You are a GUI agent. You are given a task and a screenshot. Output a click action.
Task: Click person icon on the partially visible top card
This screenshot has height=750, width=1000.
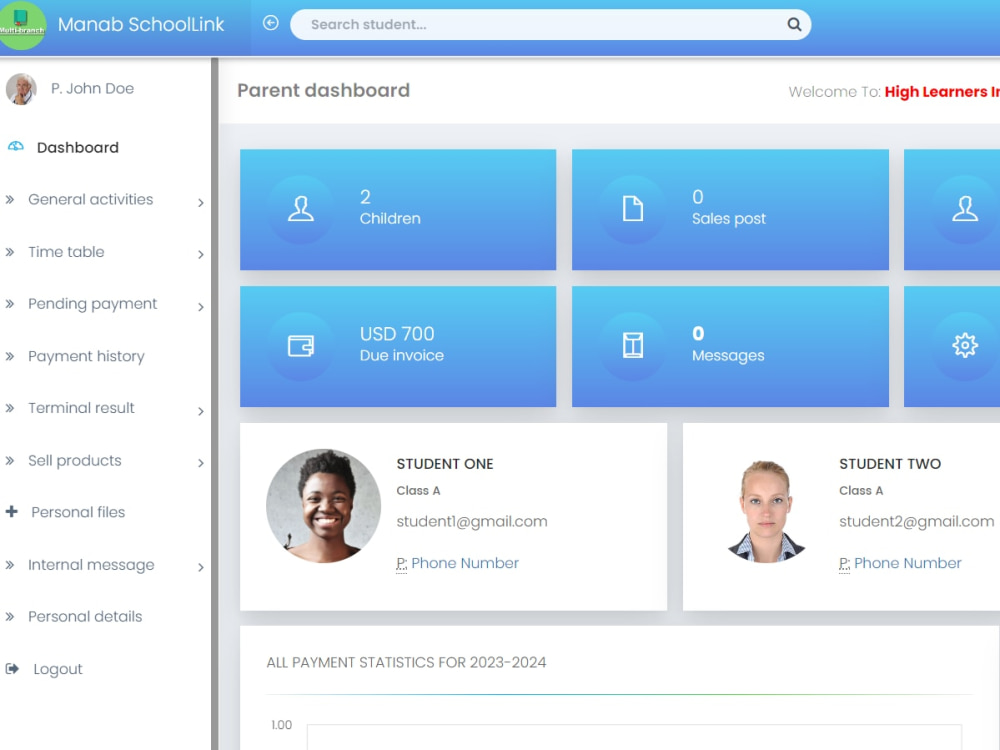(965, 209)
